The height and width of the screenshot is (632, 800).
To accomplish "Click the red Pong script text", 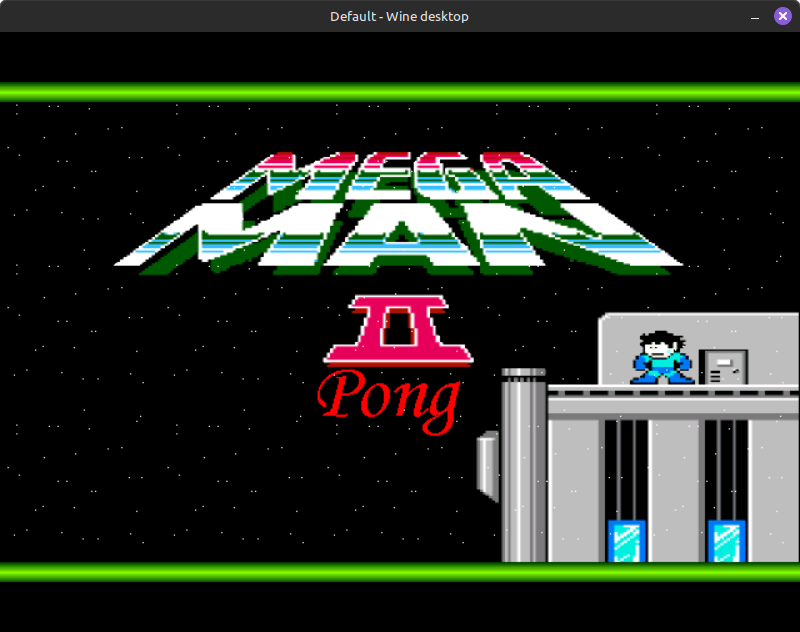I will 389,402.
